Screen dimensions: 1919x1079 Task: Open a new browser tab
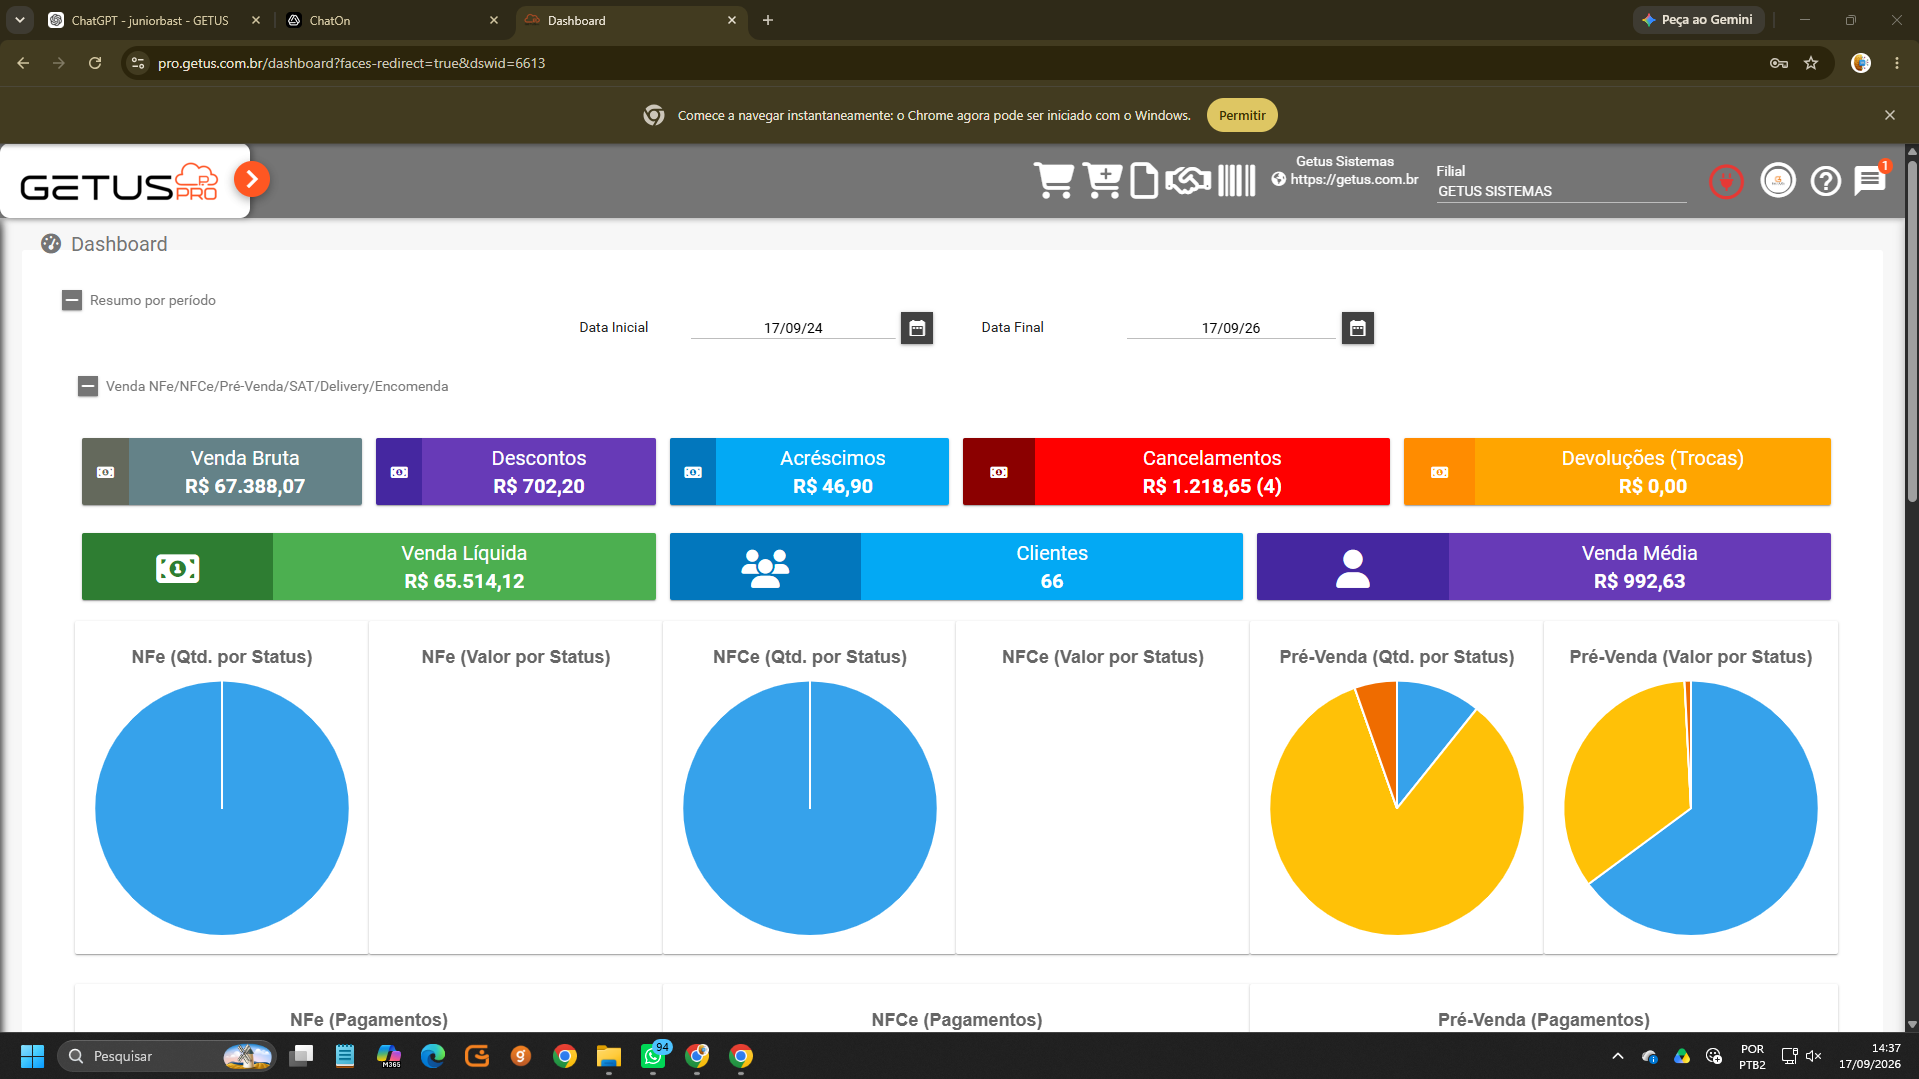click(768, 20)
